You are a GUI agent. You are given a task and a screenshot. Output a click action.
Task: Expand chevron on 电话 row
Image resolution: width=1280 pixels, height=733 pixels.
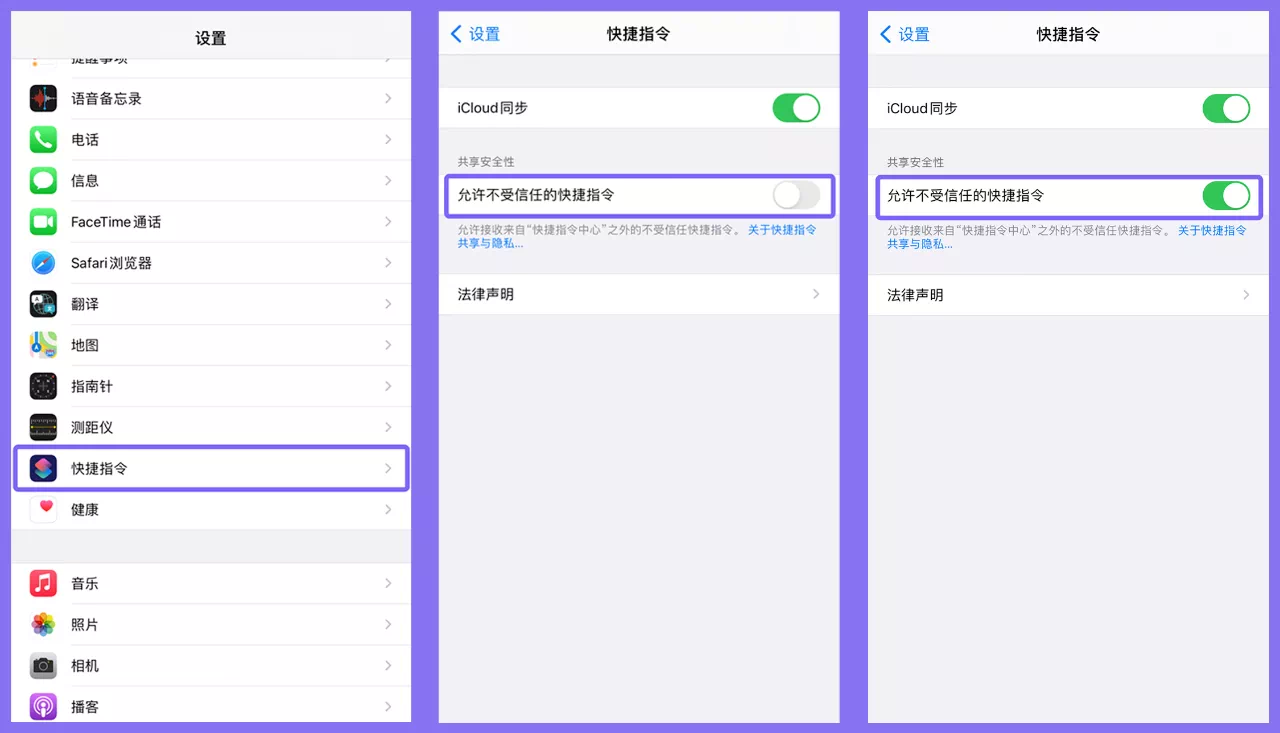pos(388,139)
